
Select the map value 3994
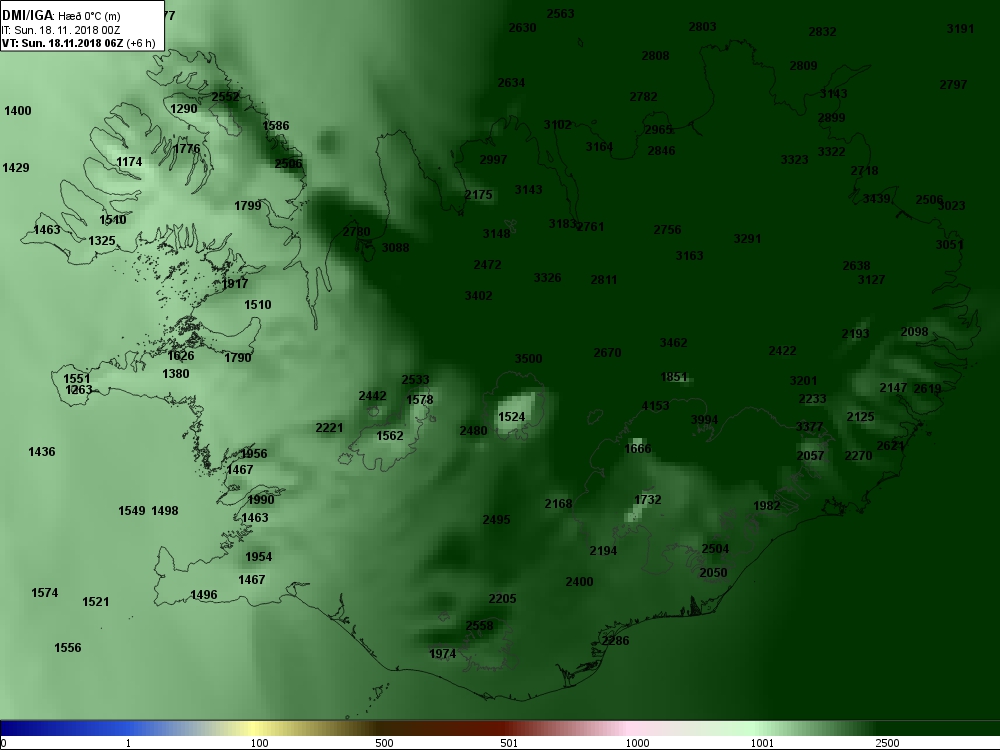(x=704, y=420)
